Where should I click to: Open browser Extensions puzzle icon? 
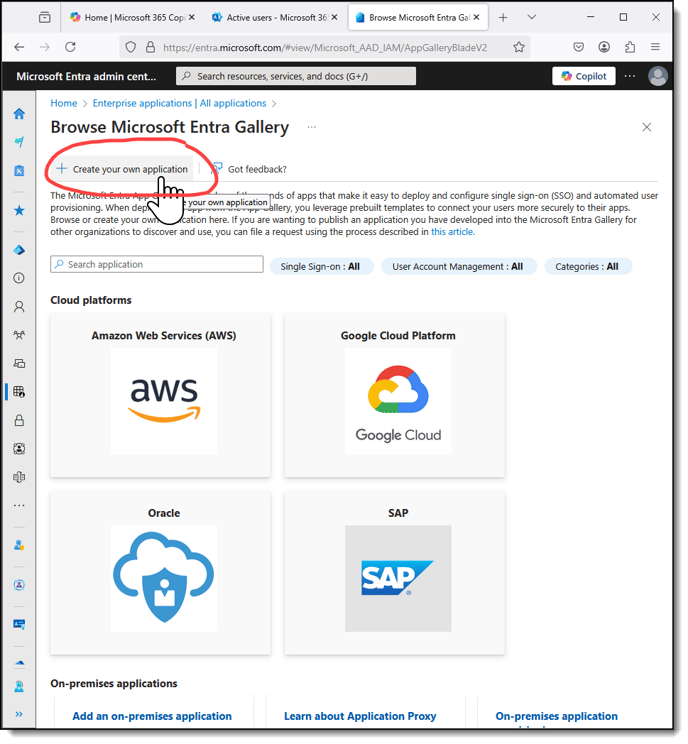[630, 47]
